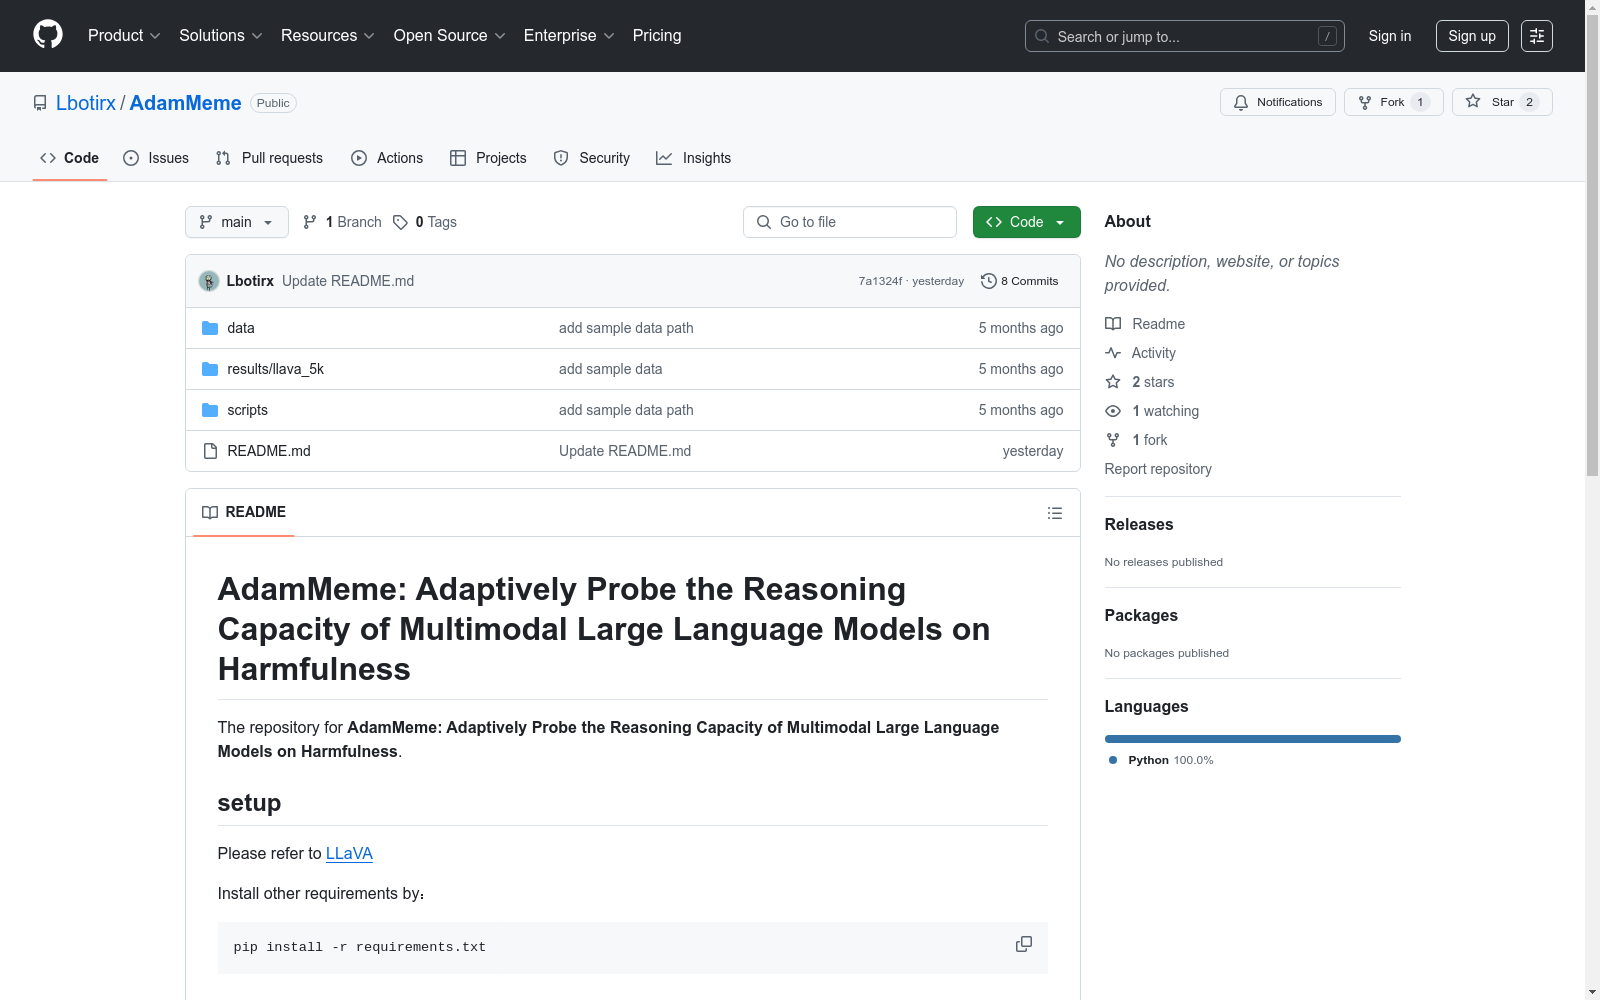Image resolution: width=1600 pixels, height=1000 pixels.
Task: Switch to the Code tab
Action: tap(70, 158)
